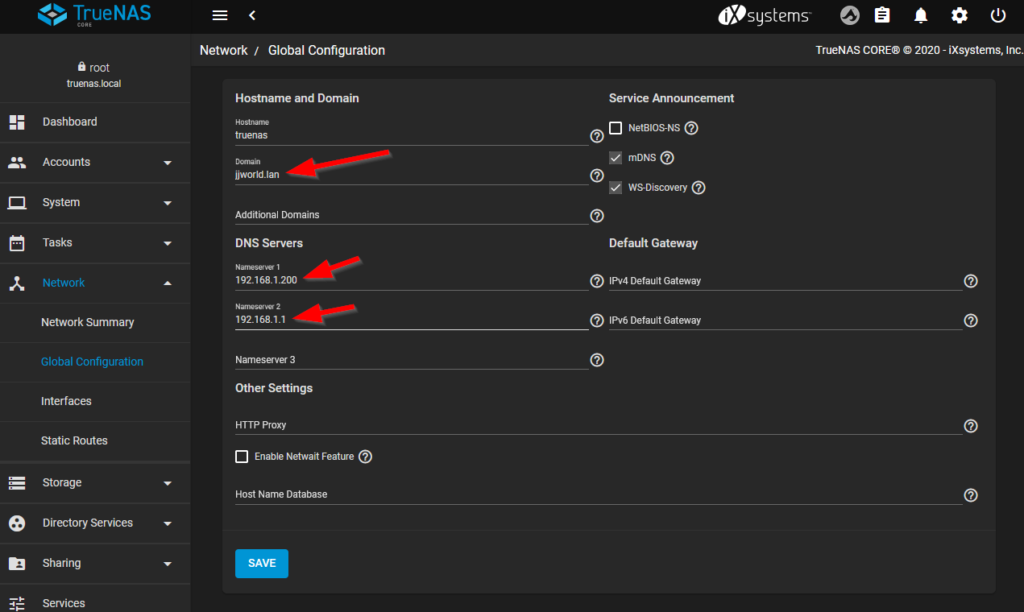Enable the NetBIOS-NS checkbox
This screenshot has height=612, width=1024.
616,128
